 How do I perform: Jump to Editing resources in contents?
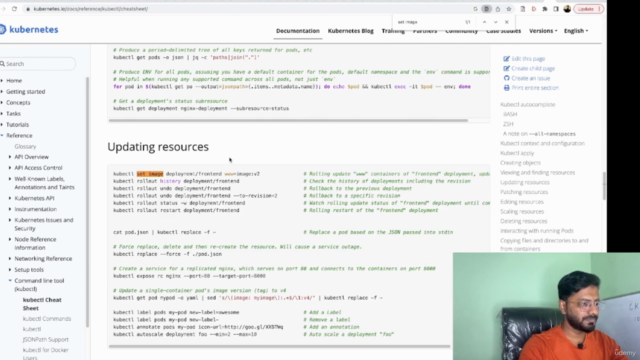tap(522, 202)
